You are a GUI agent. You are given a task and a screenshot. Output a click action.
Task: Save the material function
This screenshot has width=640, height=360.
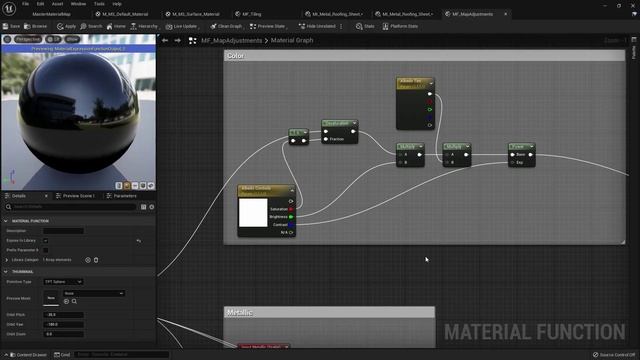[11, 26]
